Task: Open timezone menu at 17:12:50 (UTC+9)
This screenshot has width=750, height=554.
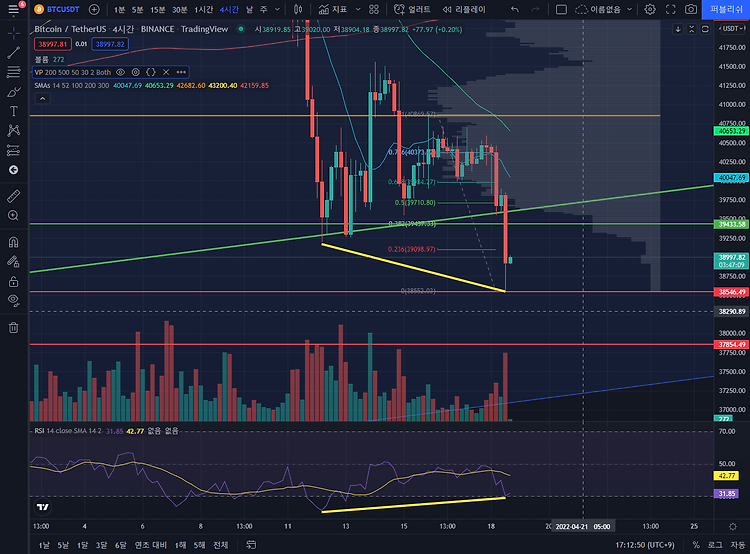Action: pos(645,545)
